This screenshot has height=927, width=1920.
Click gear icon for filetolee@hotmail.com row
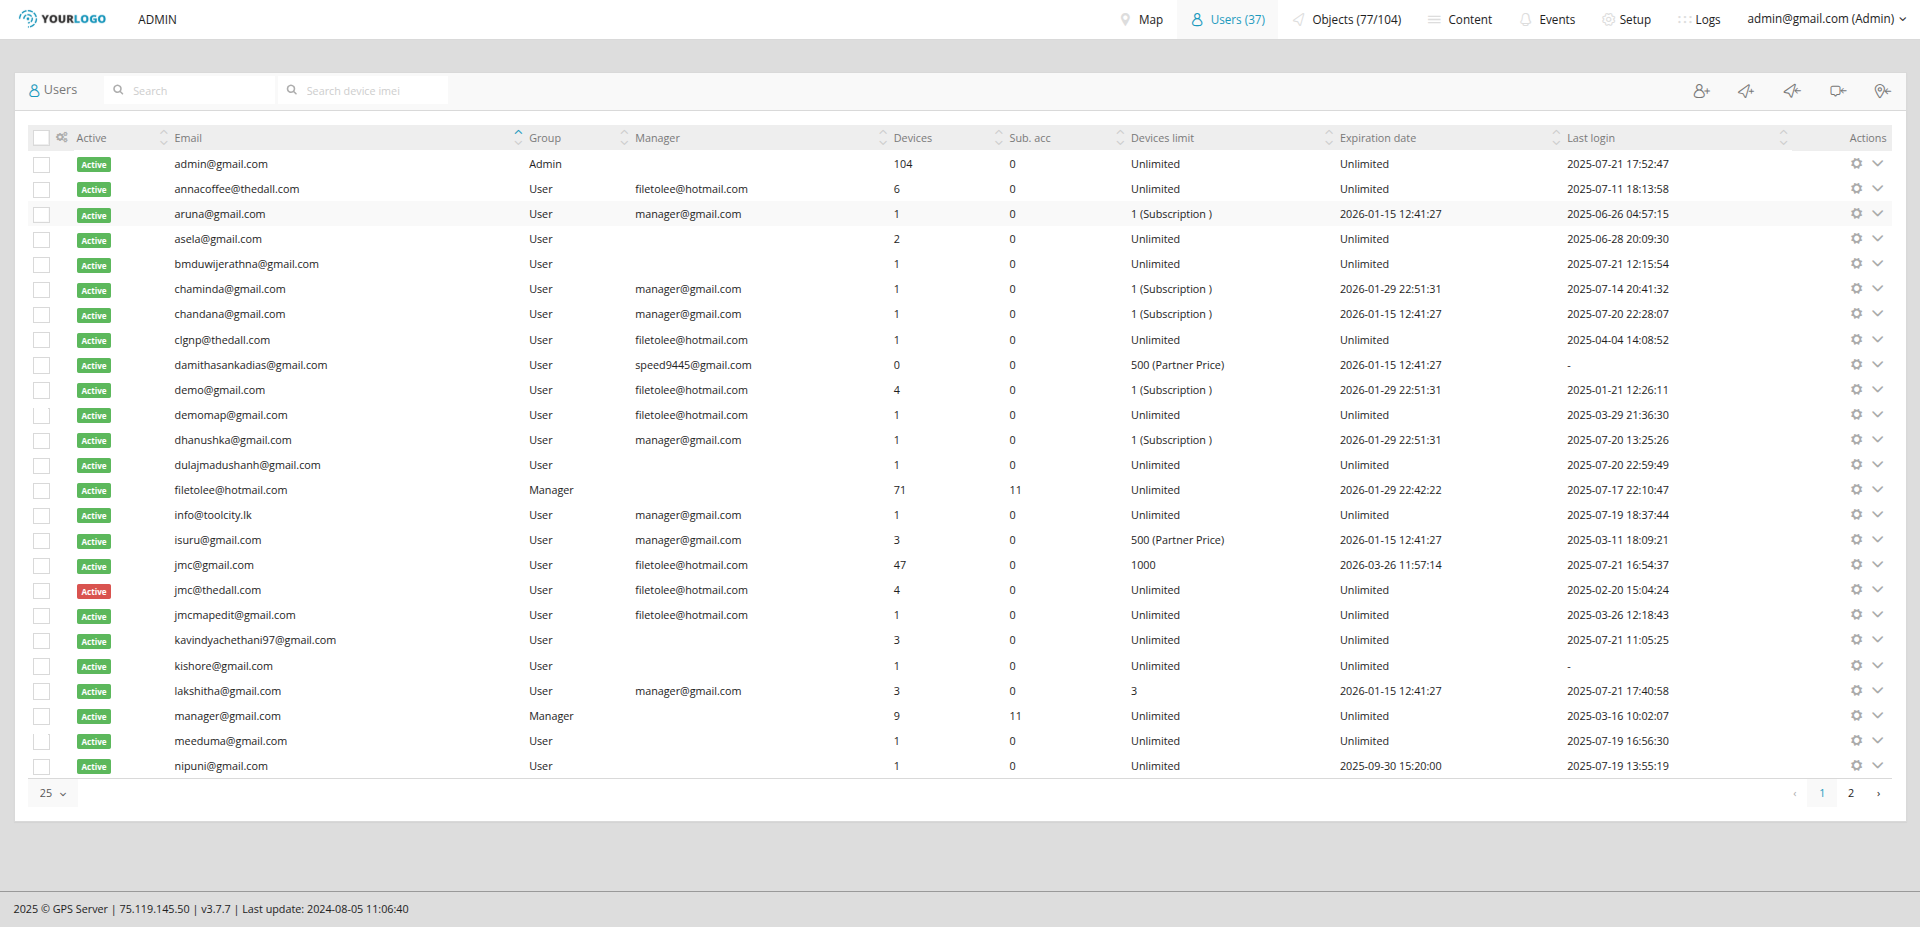(x=1856, y=490)
